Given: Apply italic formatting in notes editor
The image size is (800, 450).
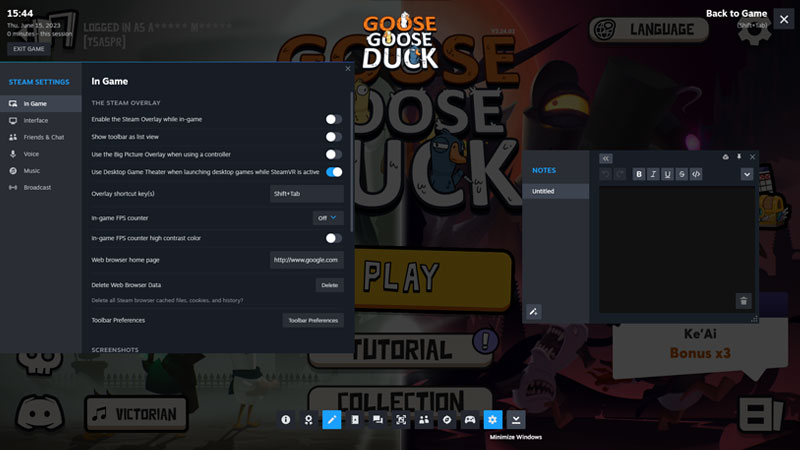Looking at the screenshot, I should tap(653, 174).
